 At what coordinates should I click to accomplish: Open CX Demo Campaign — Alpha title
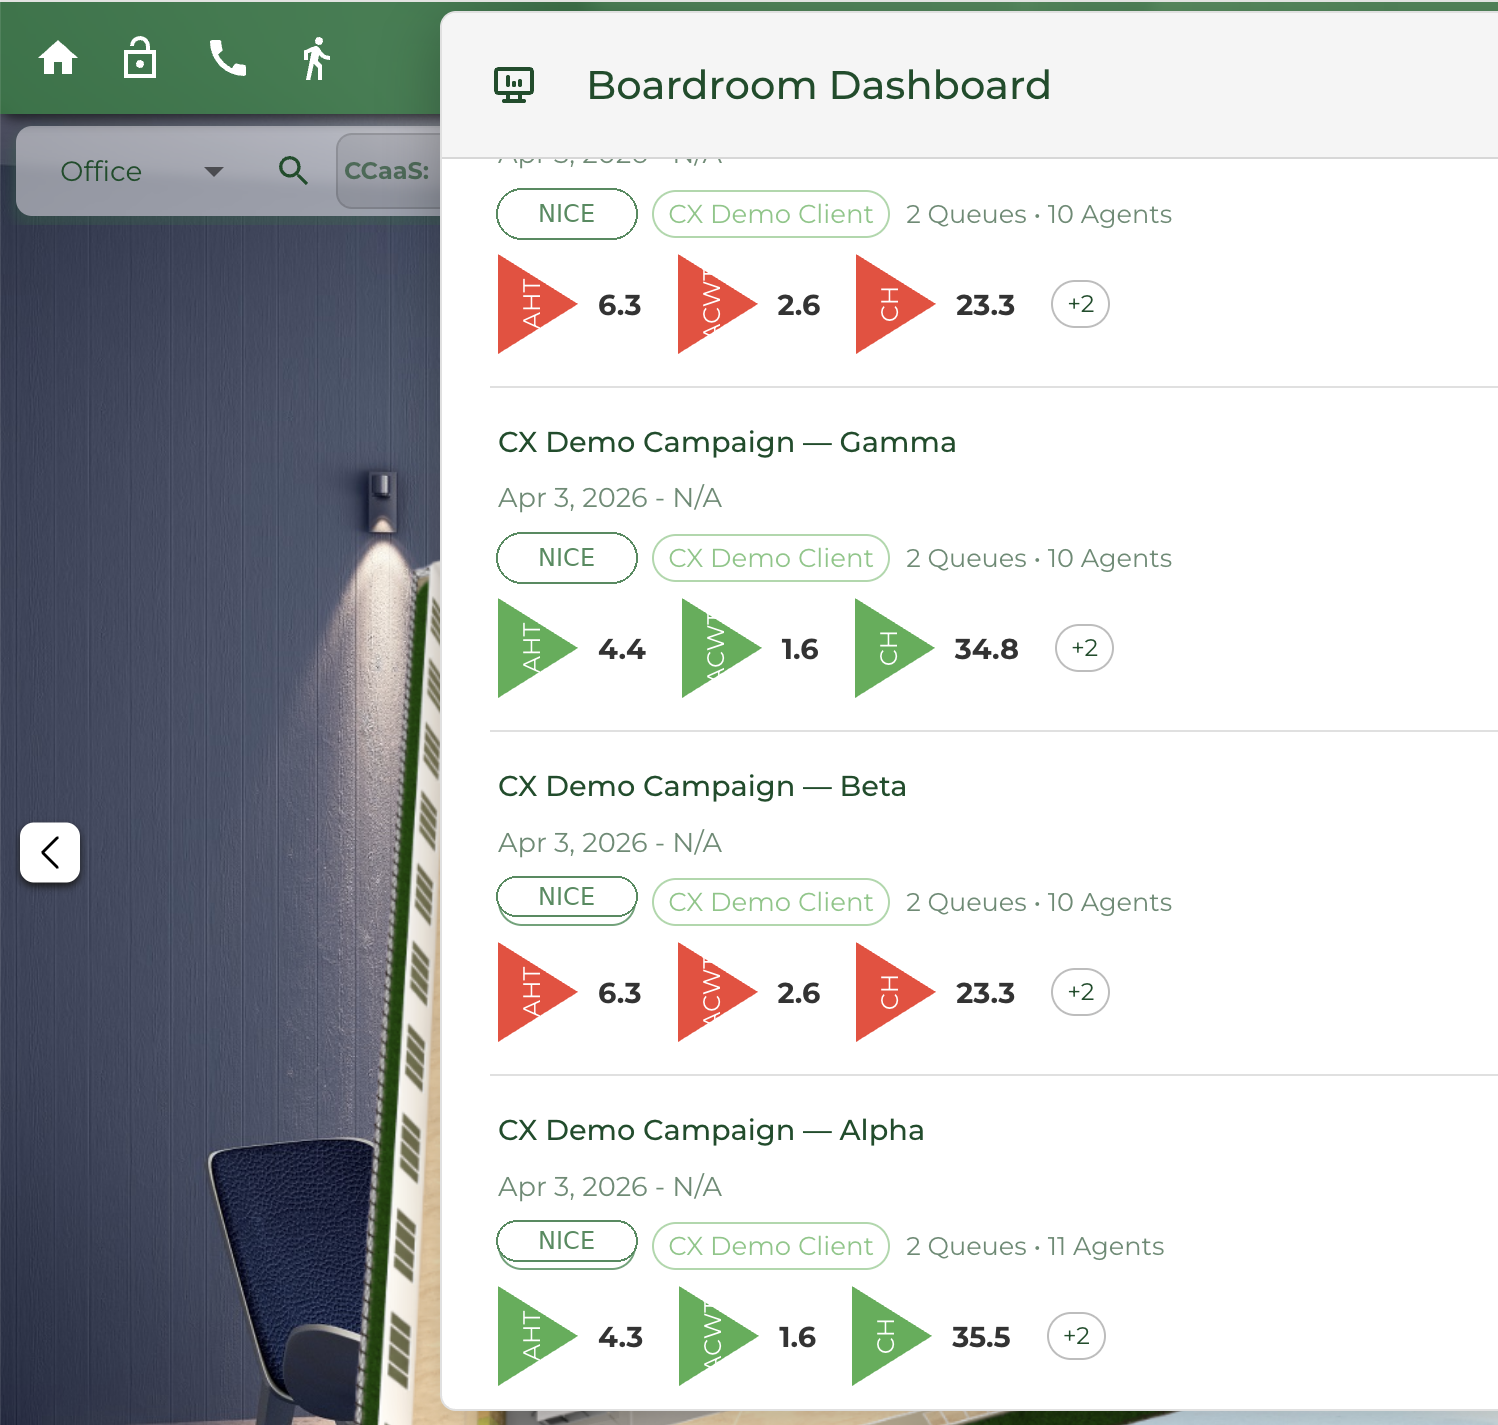(711, 1130)
